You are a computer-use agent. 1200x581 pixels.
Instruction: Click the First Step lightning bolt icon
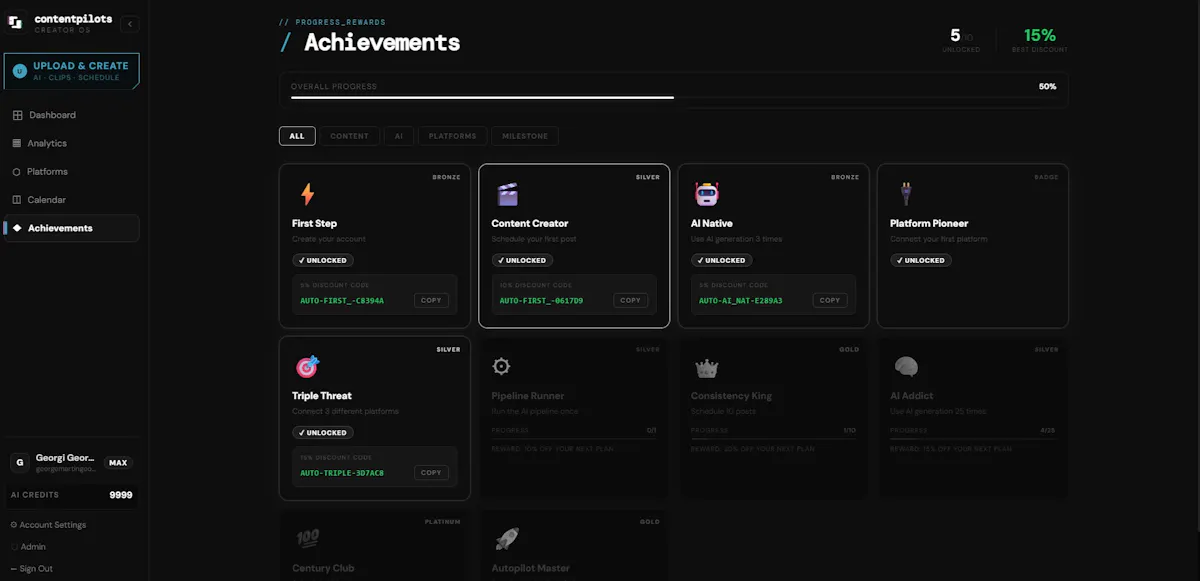point(307,194)
